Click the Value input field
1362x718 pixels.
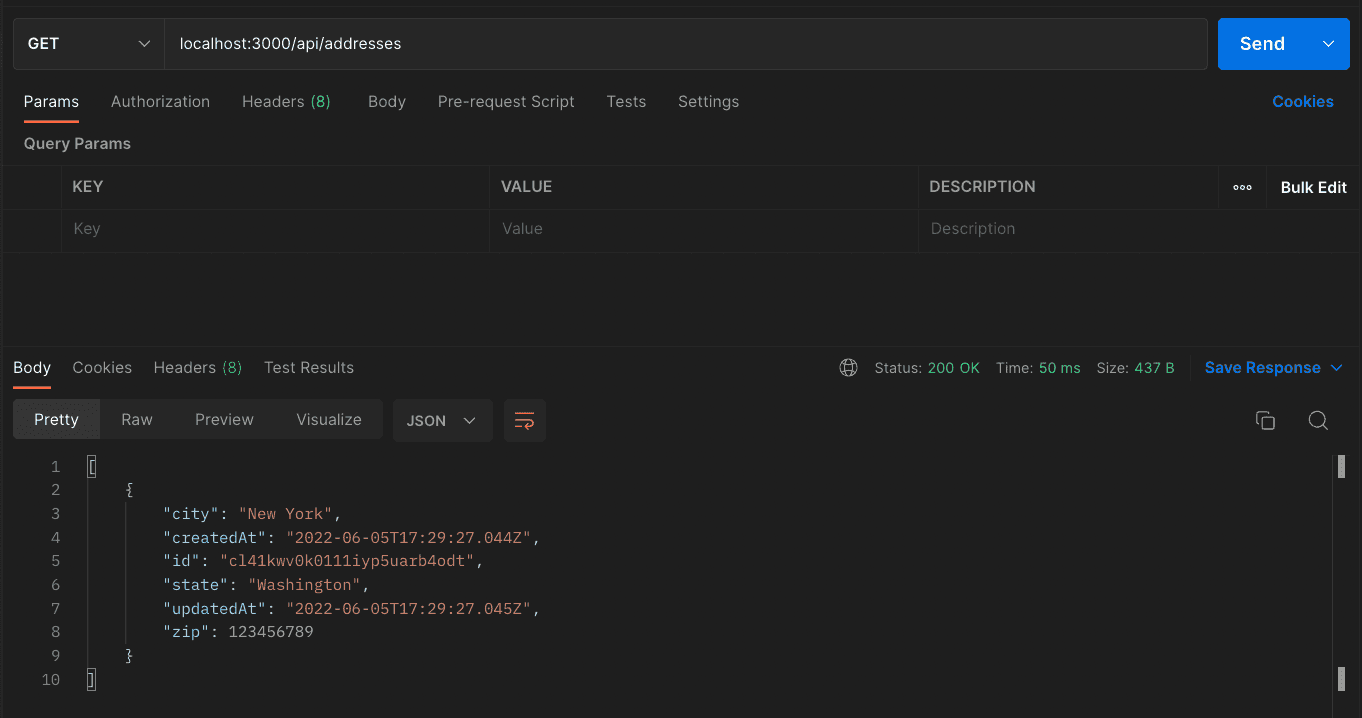coord(704,229)
